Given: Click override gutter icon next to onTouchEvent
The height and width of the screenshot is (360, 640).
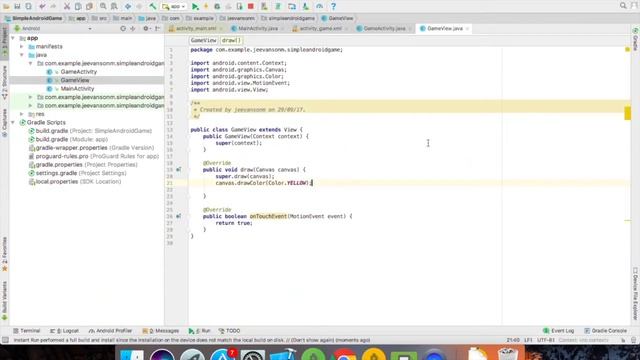Looking at the screenshot, I should (178, 216).
